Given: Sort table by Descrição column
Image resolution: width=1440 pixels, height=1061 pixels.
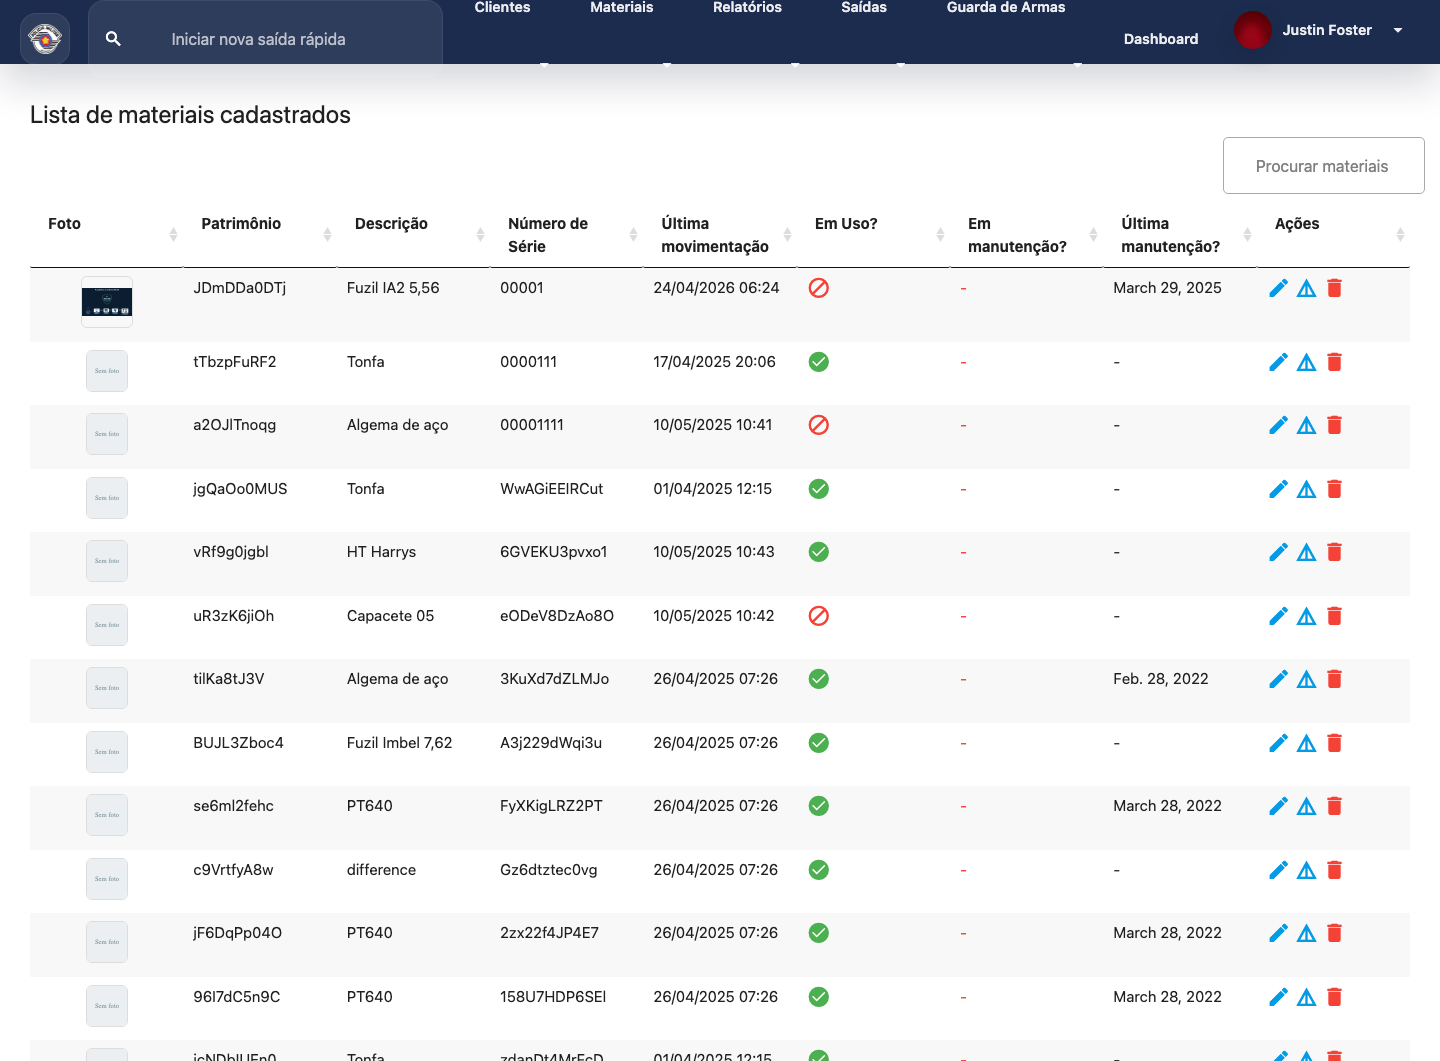Looking at the screenshot, I should coord(413,235).
